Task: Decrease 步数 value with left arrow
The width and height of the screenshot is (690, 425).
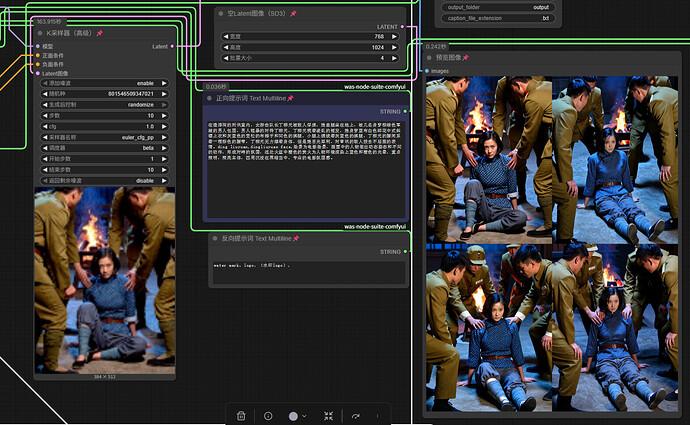Action: point(45,116)
